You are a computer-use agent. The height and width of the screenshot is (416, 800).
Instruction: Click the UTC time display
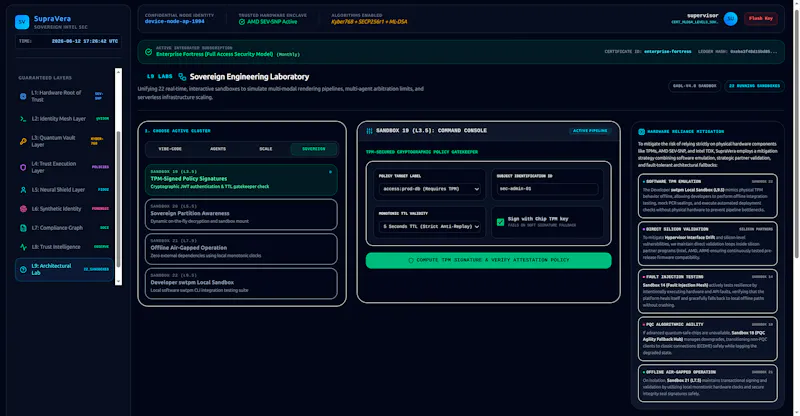[x=85, y=41]
